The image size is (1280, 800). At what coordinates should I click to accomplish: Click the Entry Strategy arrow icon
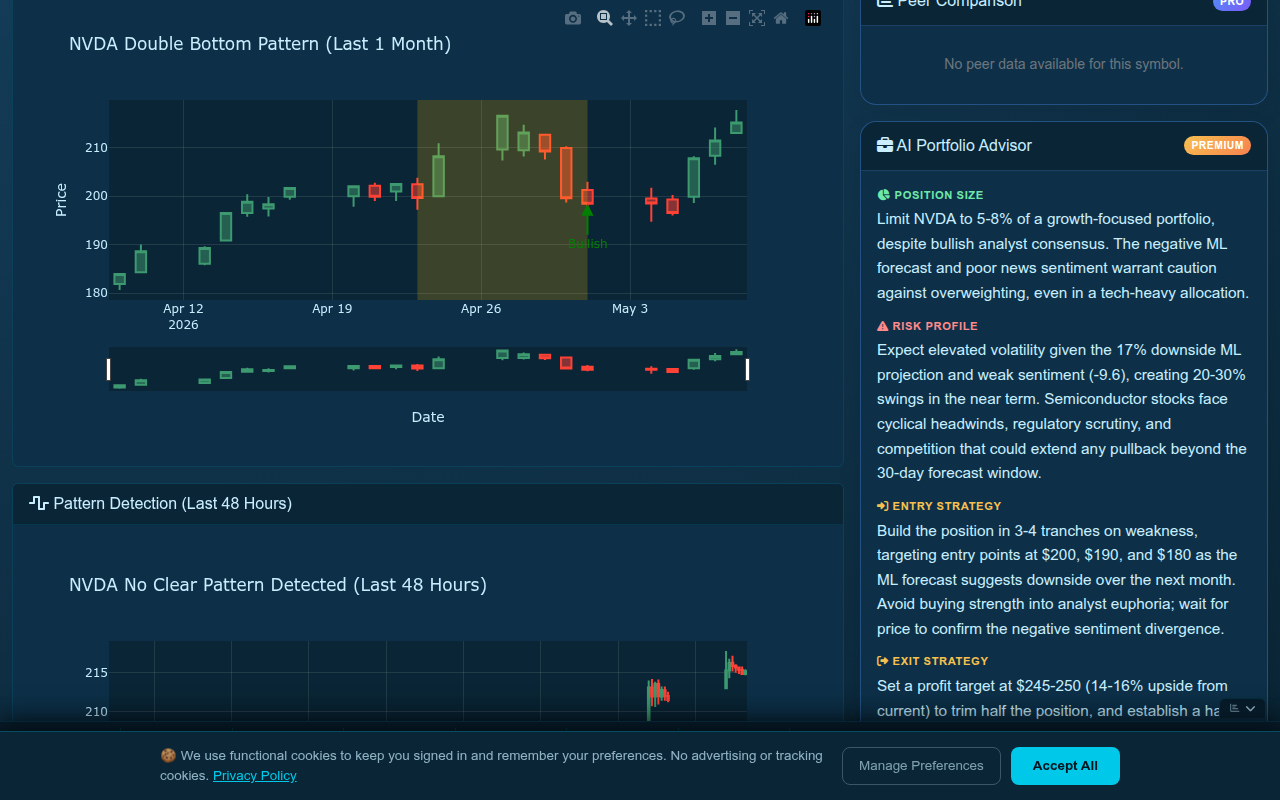point(883,506)
